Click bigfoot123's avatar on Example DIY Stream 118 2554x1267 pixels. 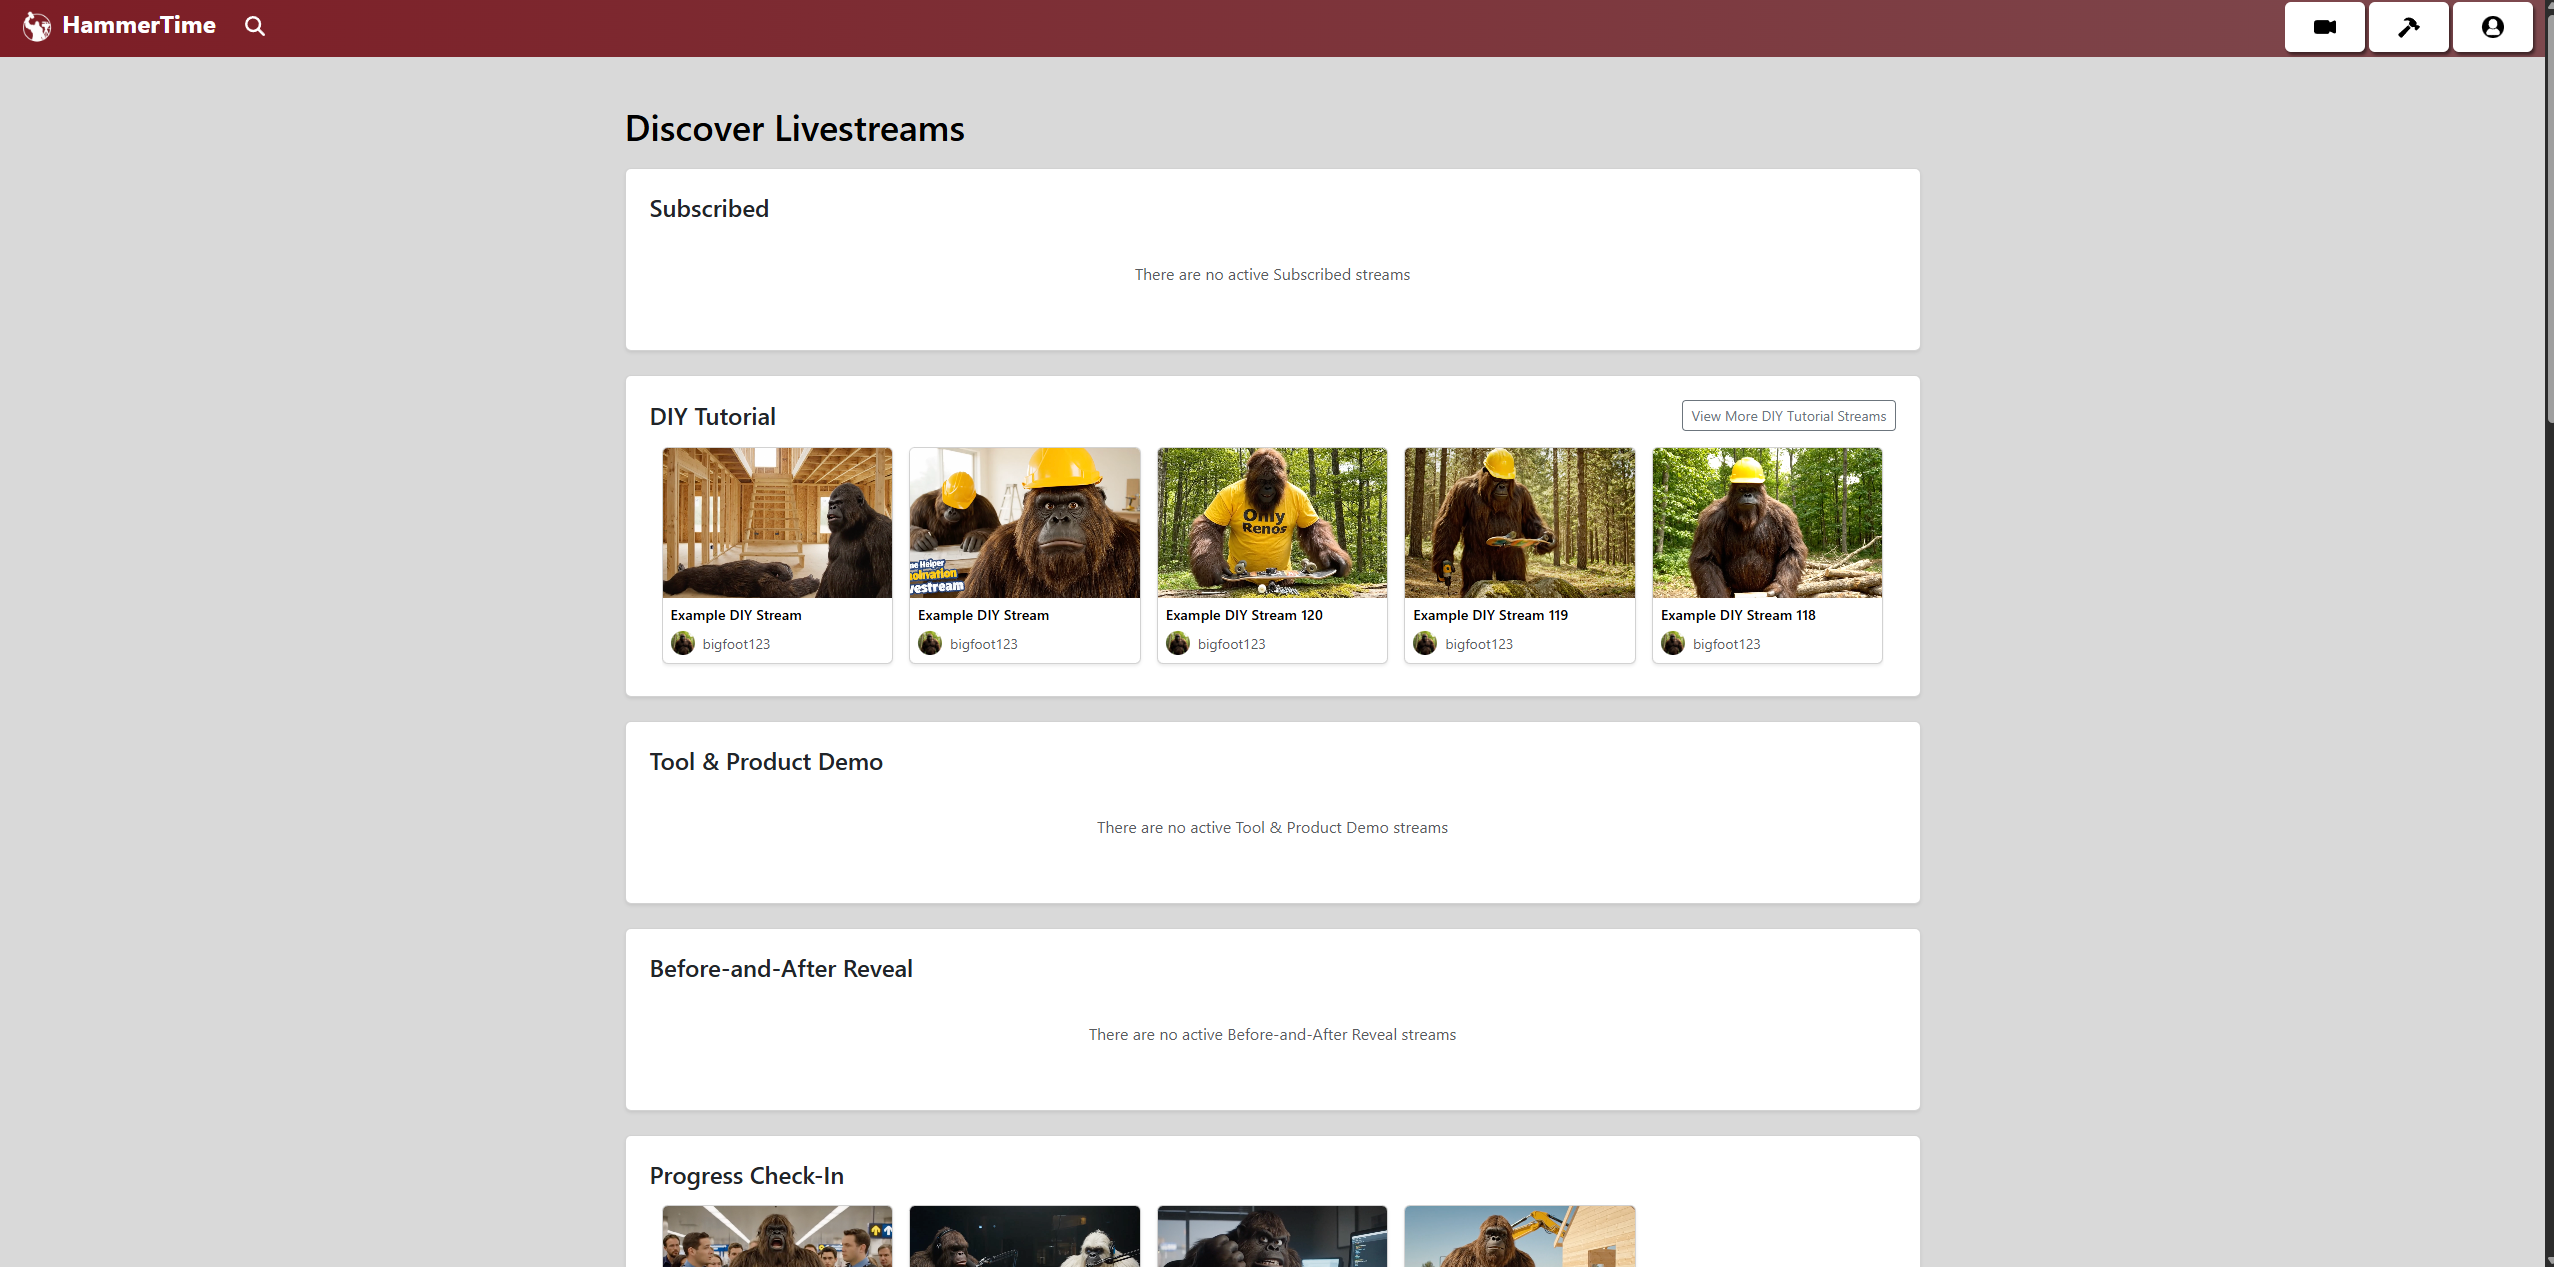tap(1672, 643)
